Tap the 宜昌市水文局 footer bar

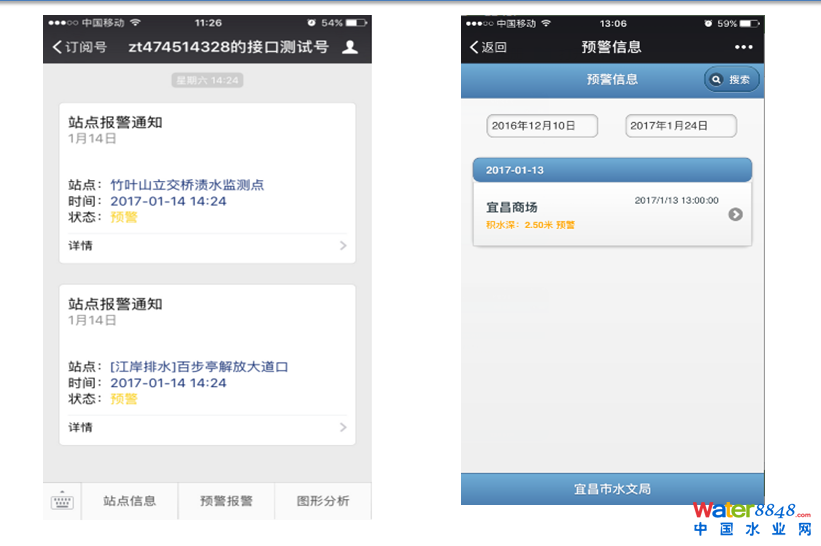(612, 489)
